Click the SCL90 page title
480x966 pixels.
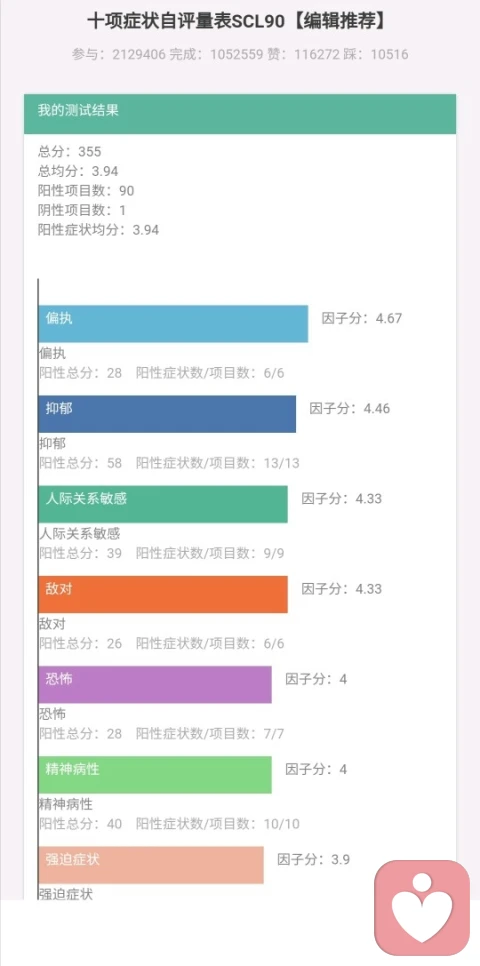240,22
